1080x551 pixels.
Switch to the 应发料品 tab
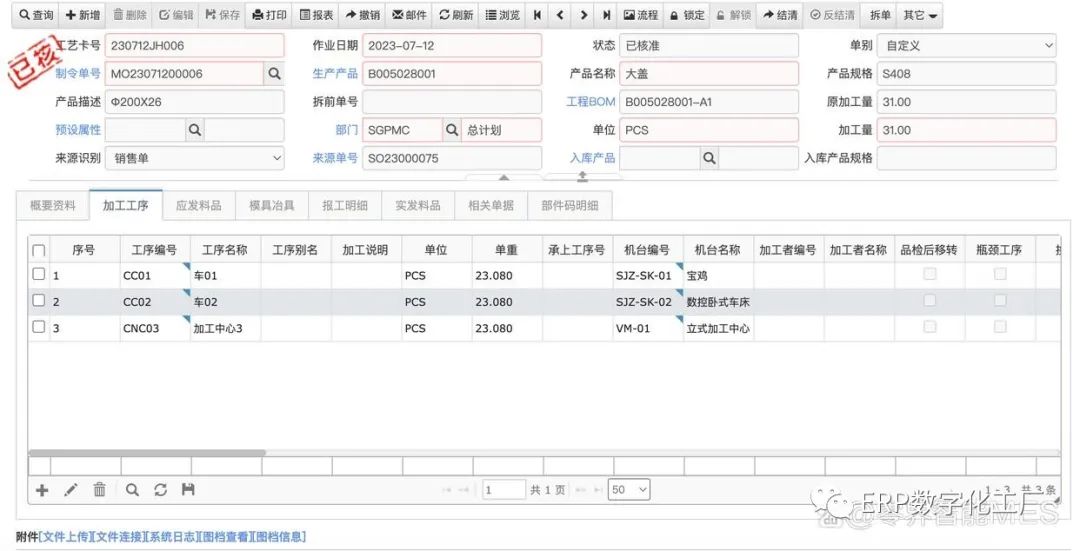click(198, 205)
